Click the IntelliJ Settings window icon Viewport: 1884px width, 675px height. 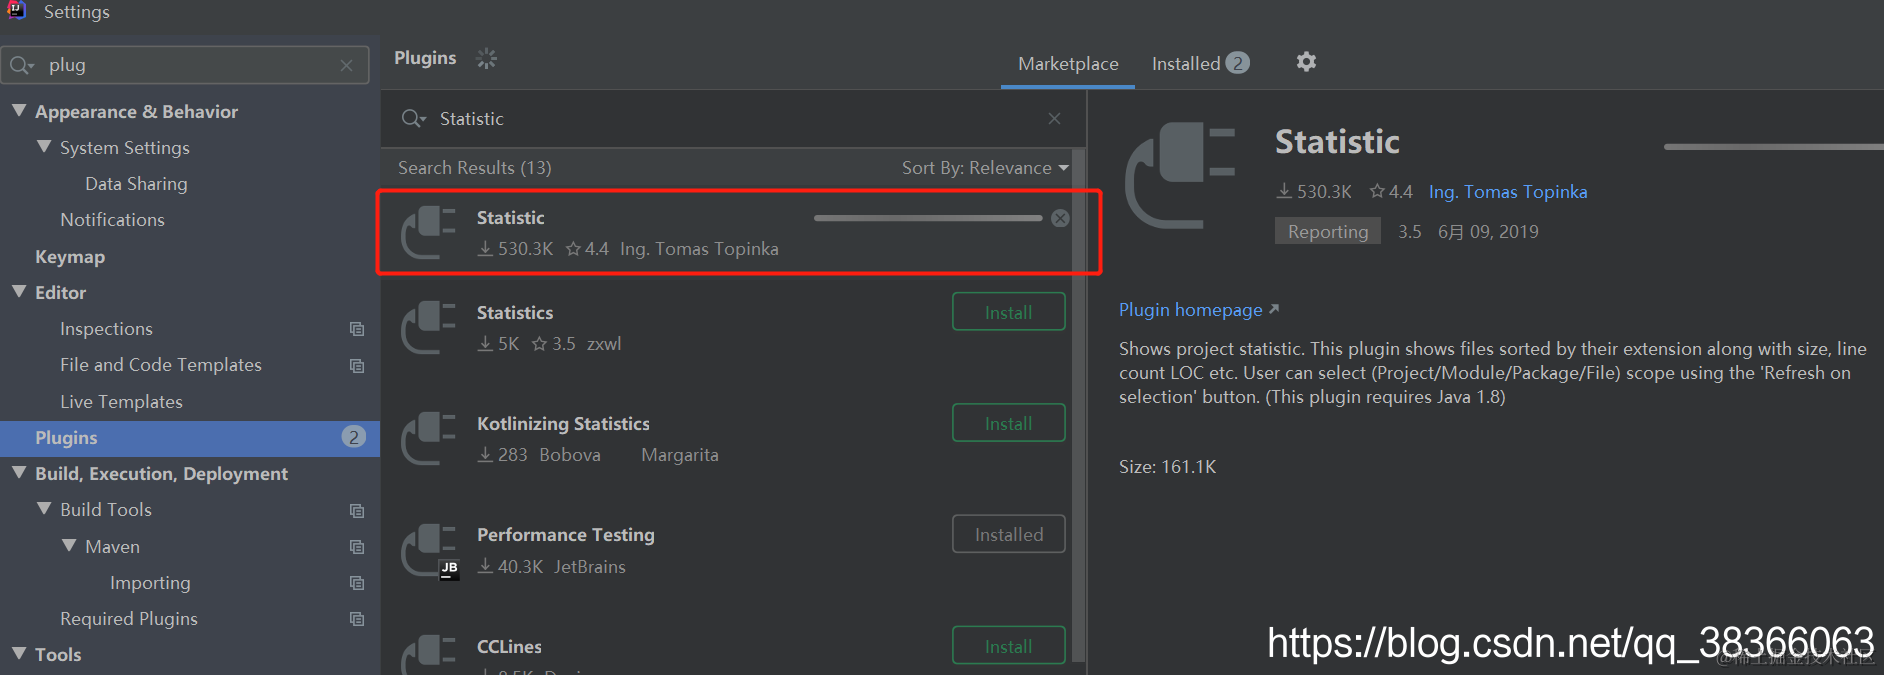click(x=16, y=10)
